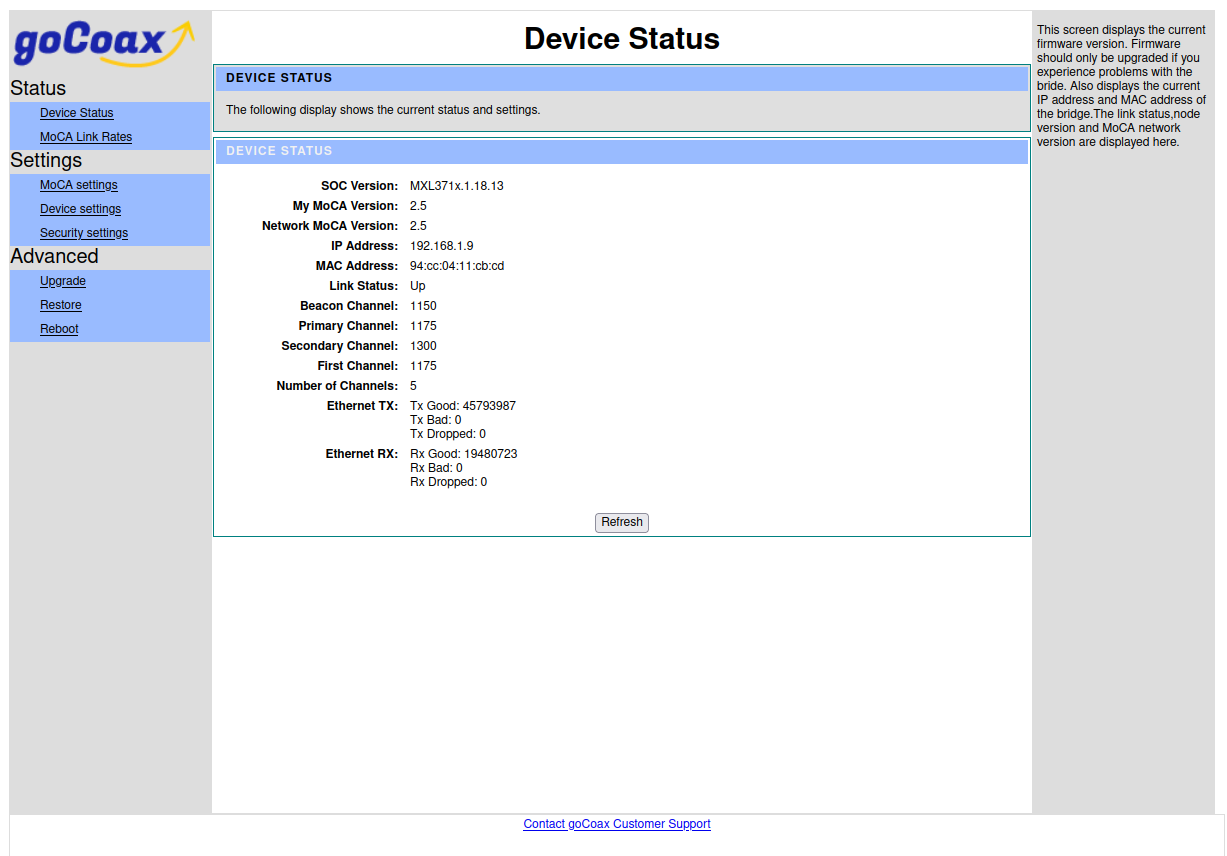Open the Security settings page
1227x856 pixels.
tap(84, 233)
